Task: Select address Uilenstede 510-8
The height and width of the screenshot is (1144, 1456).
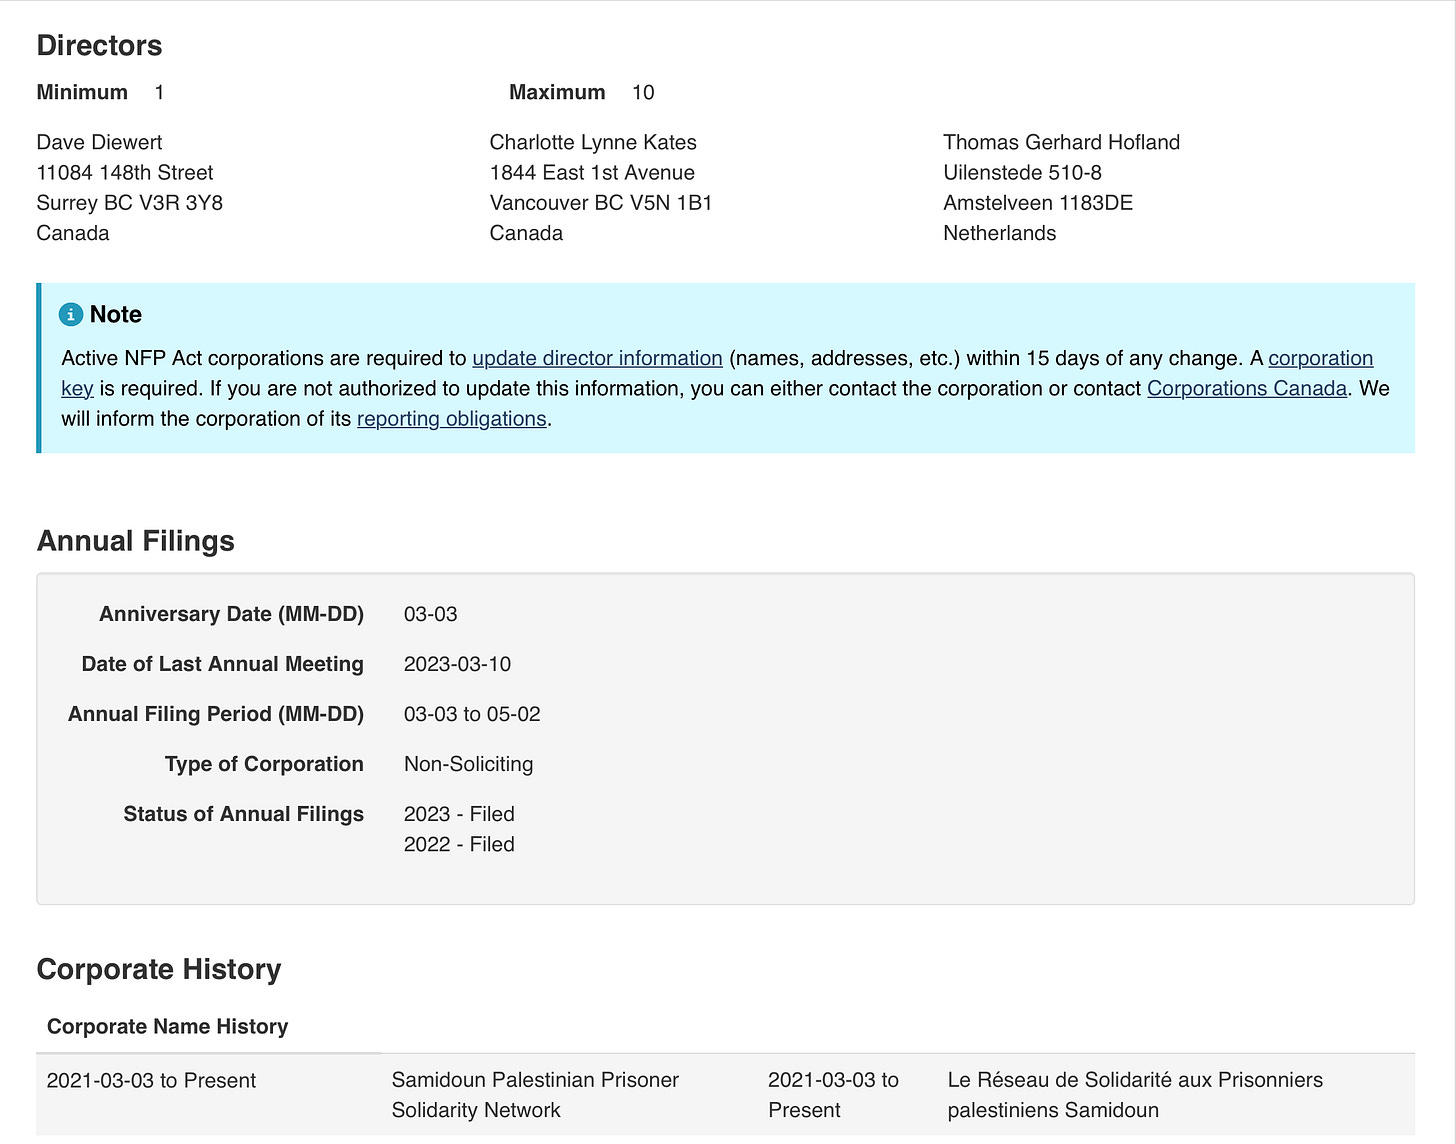Action: point(1022,172)
